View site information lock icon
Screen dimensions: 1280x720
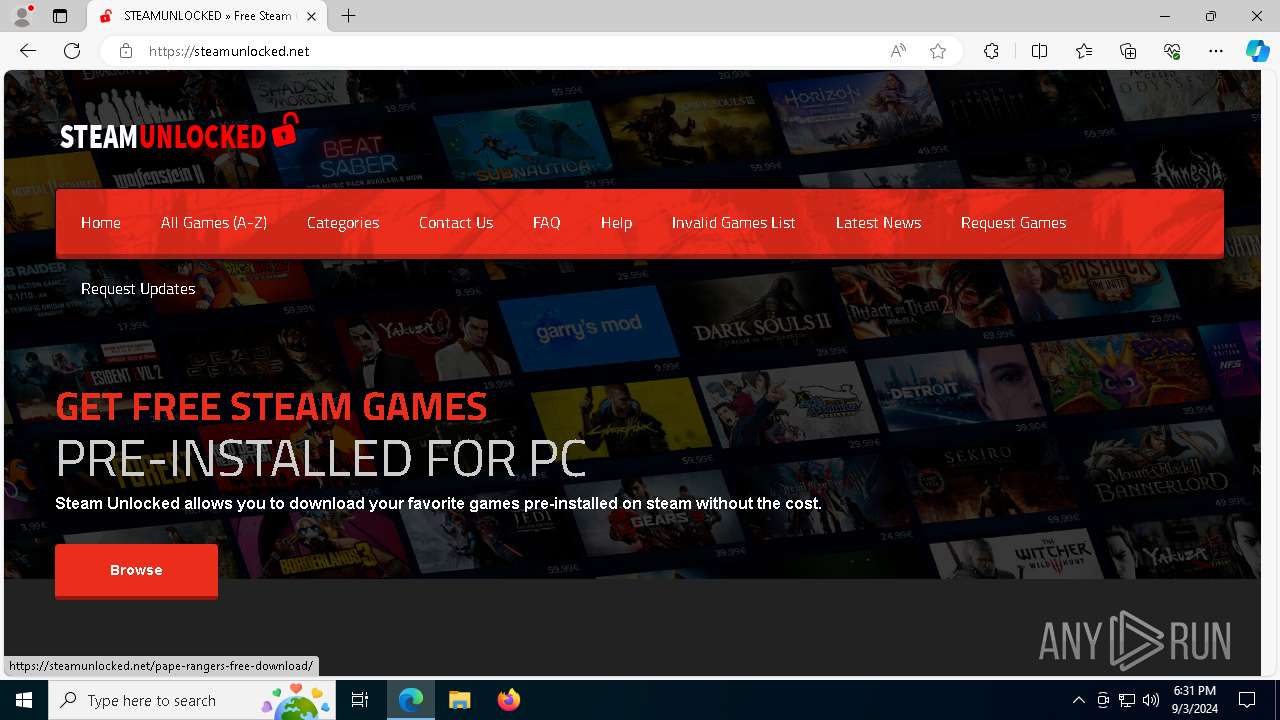pos(125,51)
